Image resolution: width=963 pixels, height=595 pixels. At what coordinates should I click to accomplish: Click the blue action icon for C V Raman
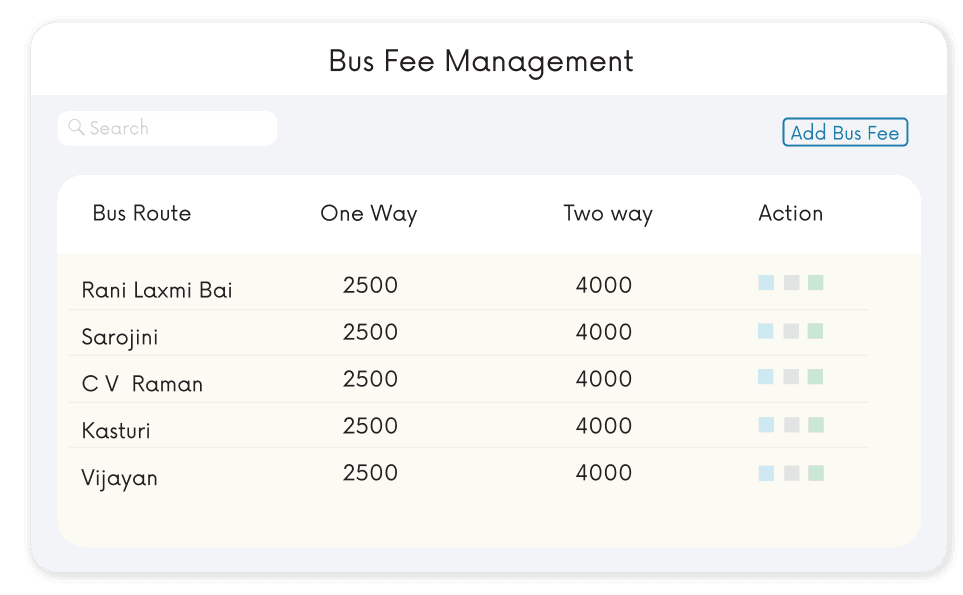766,377
